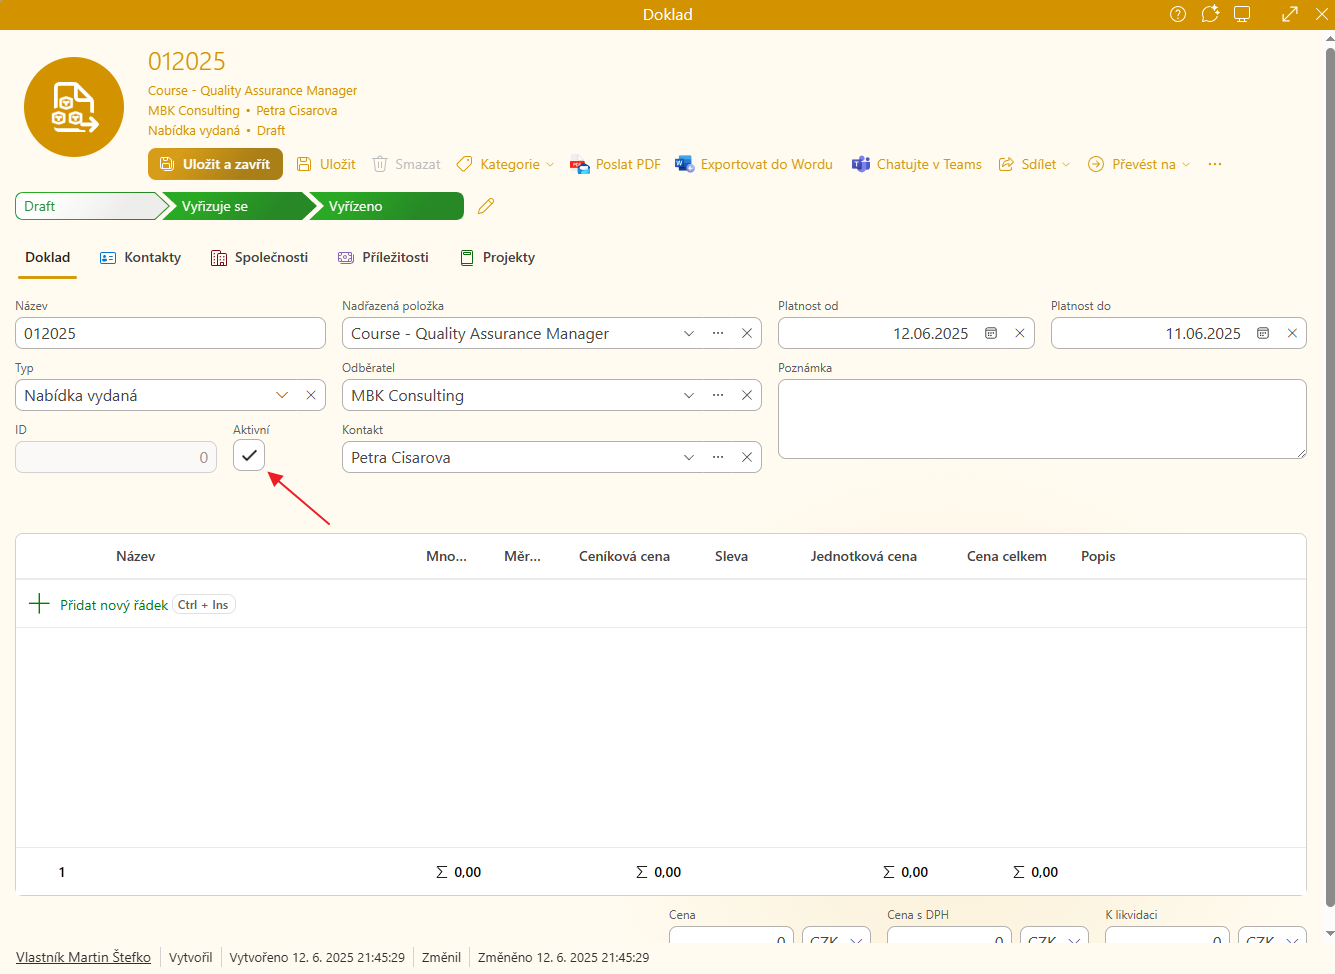1335x974 pixels.
Task: Switch to the Příležitosti tab
Action: click(x=383, y=257)
